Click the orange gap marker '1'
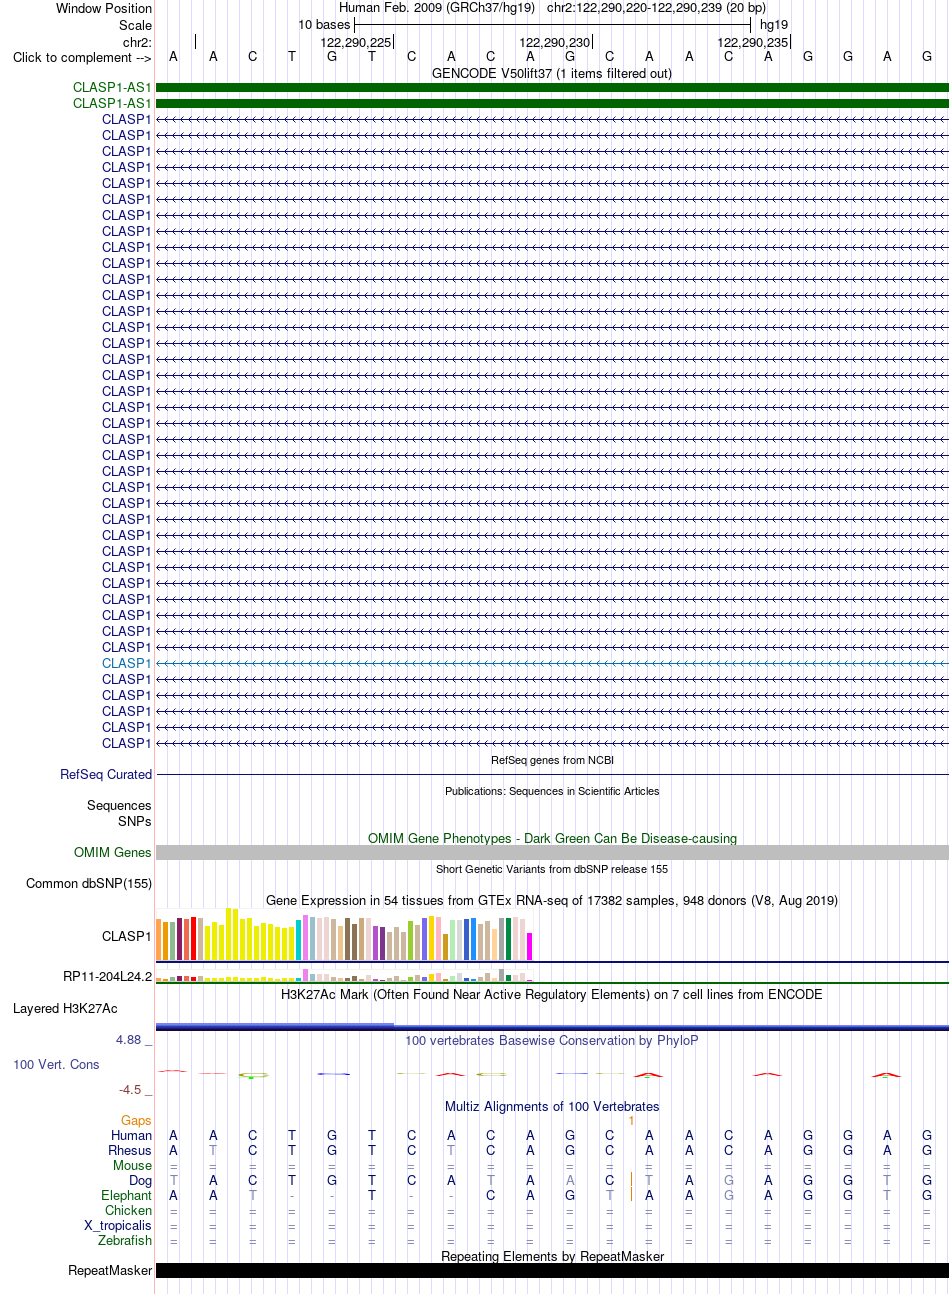This screenshot has height=1294, width=950. (632, 1121)
